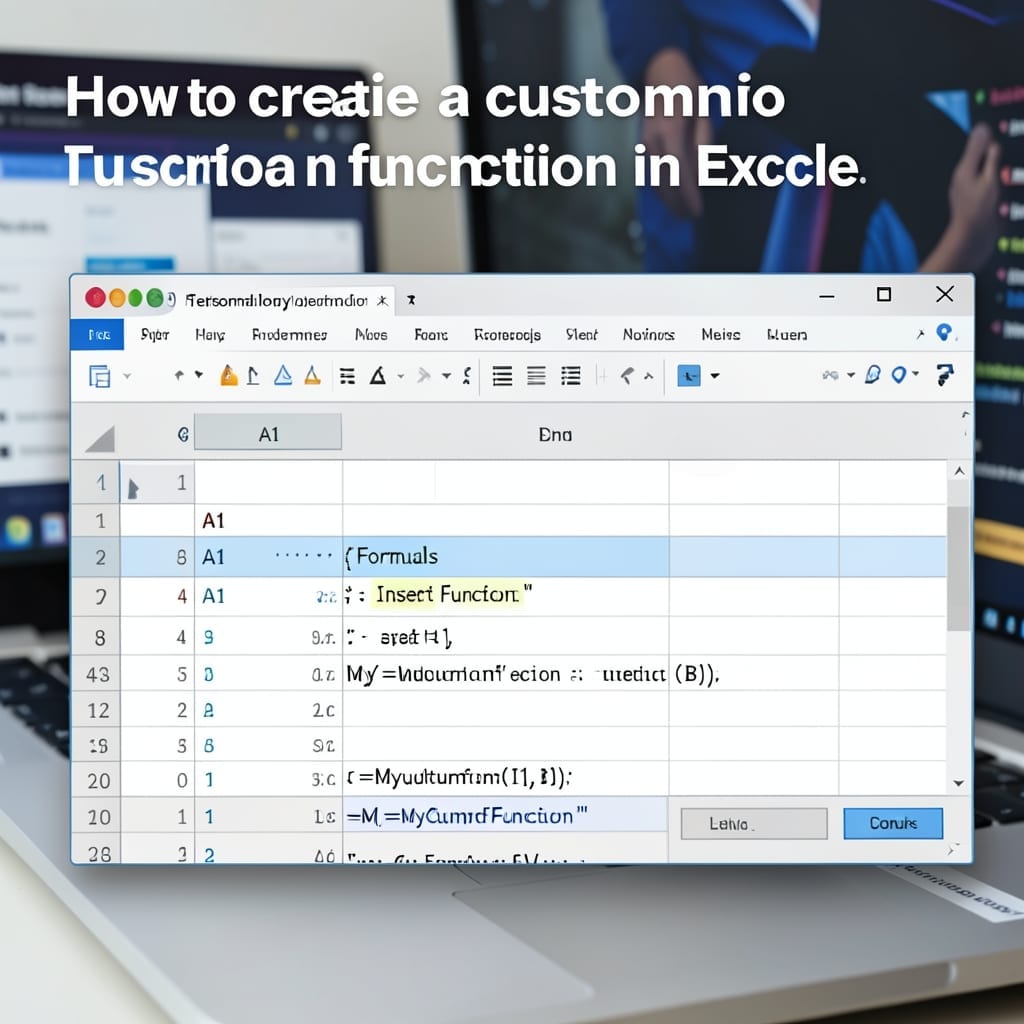Click the gray chain link icon
This screenshot has height=1024, width=1024.
[830, 376]
